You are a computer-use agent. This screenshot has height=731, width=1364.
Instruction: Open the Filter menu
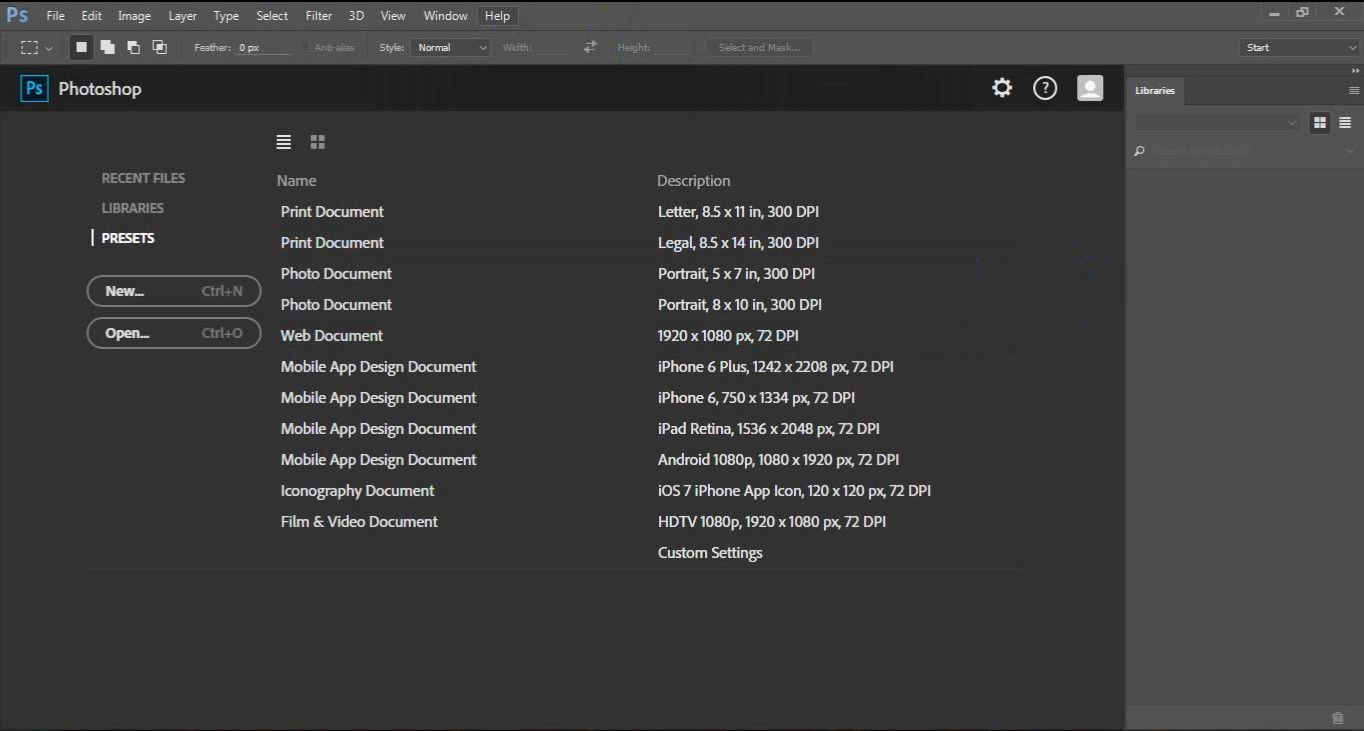318,16
